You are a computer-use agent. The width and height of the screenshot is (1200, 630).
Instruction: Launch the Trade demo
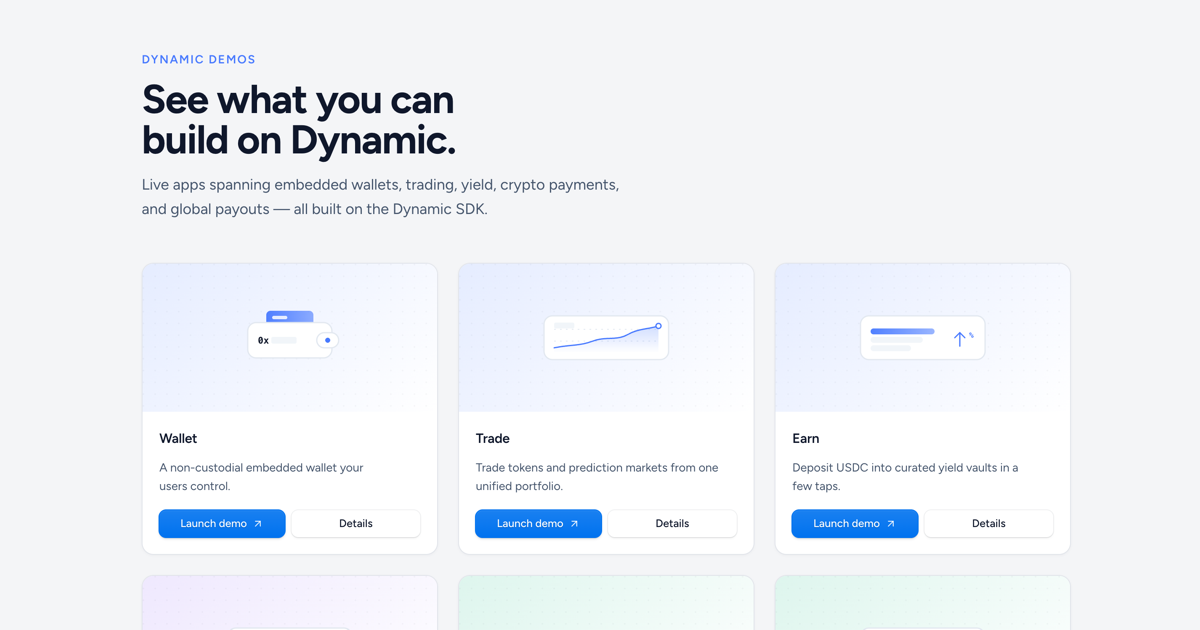tap(538, 523)
